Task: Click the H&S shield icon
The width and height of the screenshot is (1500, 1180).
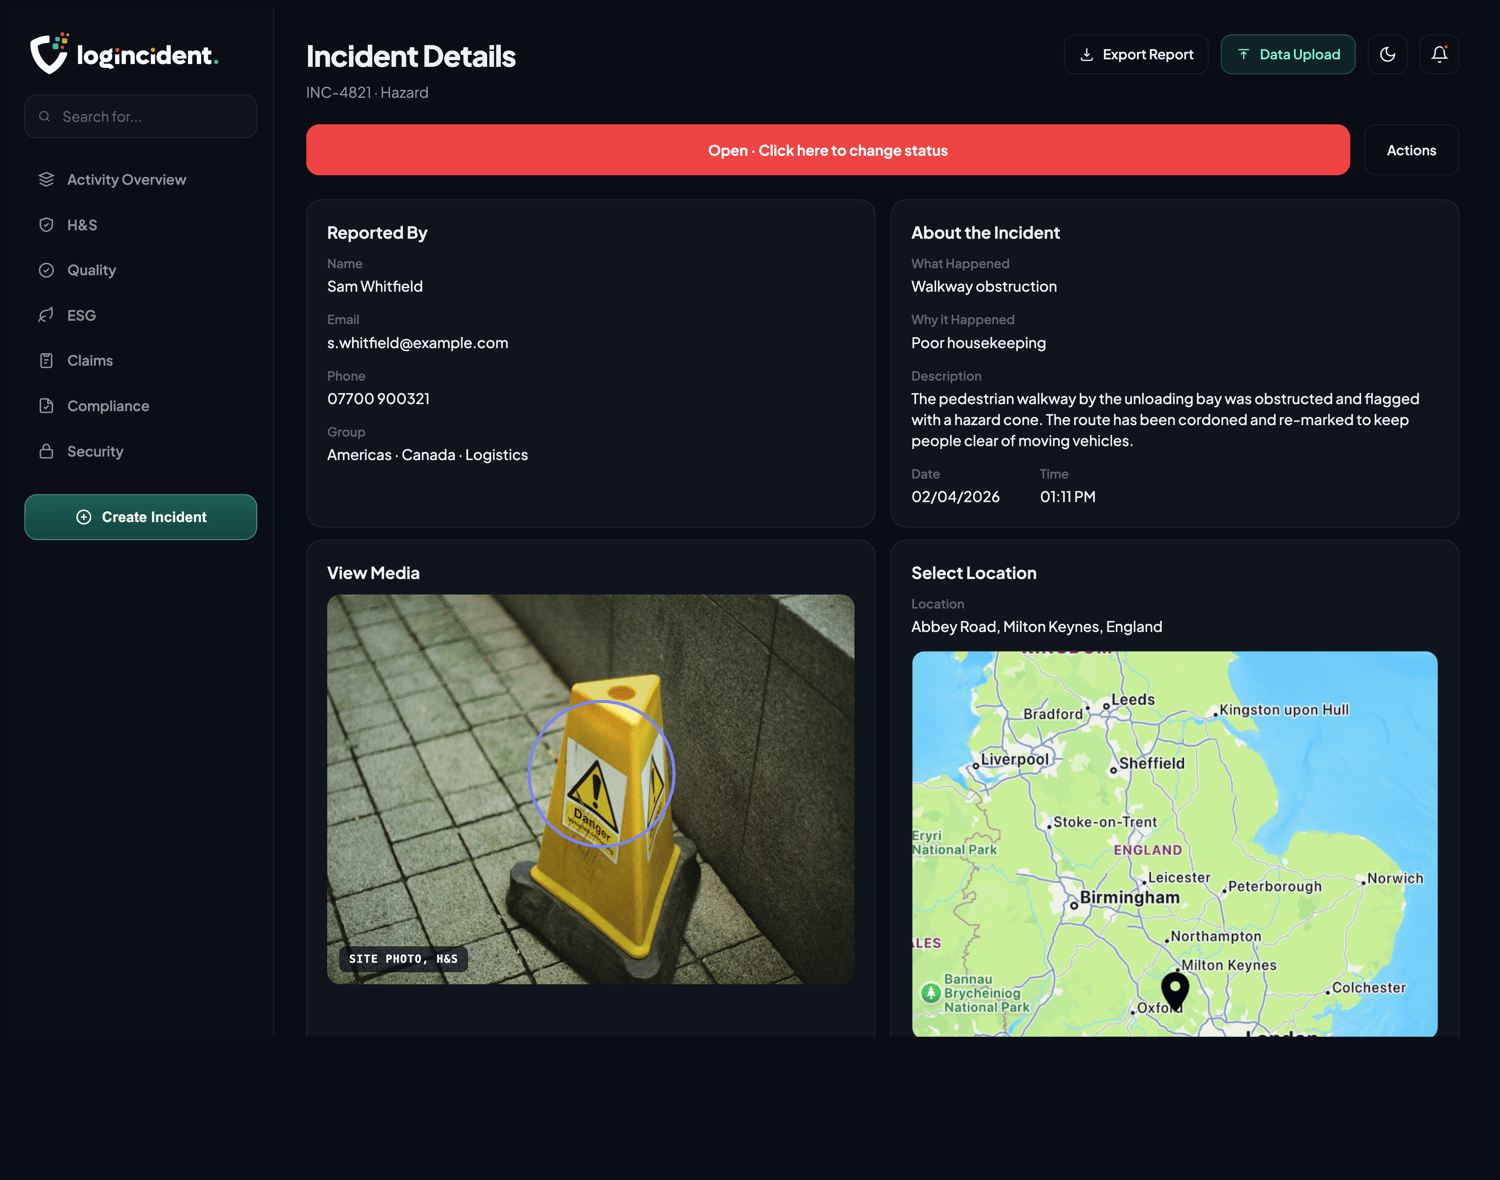Action: 46,225
